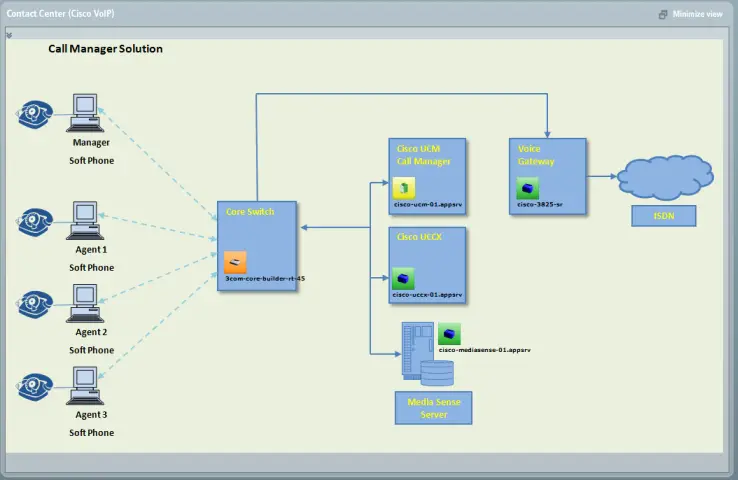
Task: Select the Voice Gateway box
Action: coord(548,176)
